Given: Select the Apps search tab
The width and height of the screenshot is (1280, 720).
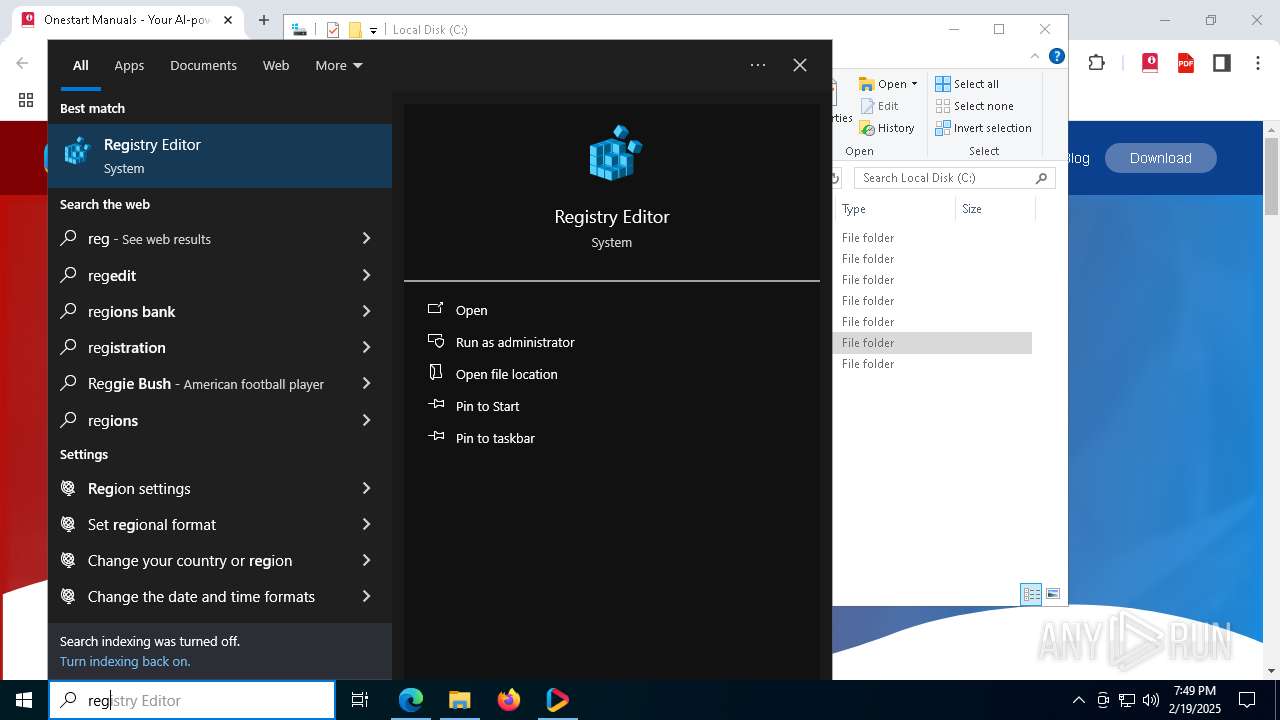Looking at the screenshot, I should coord(129,65).
